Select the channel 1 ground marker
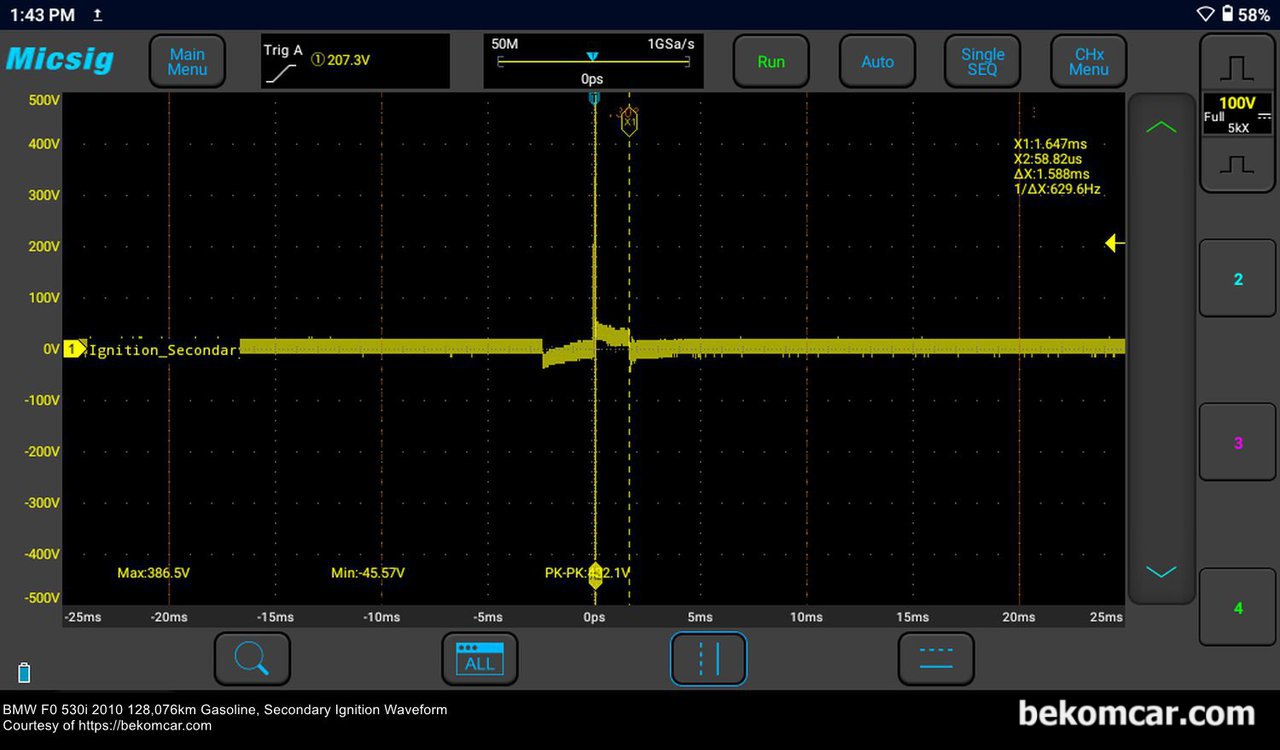Image resolution: width=1280 pixels, height=750 pixels. pyautogui.click(x=75, y=349)
